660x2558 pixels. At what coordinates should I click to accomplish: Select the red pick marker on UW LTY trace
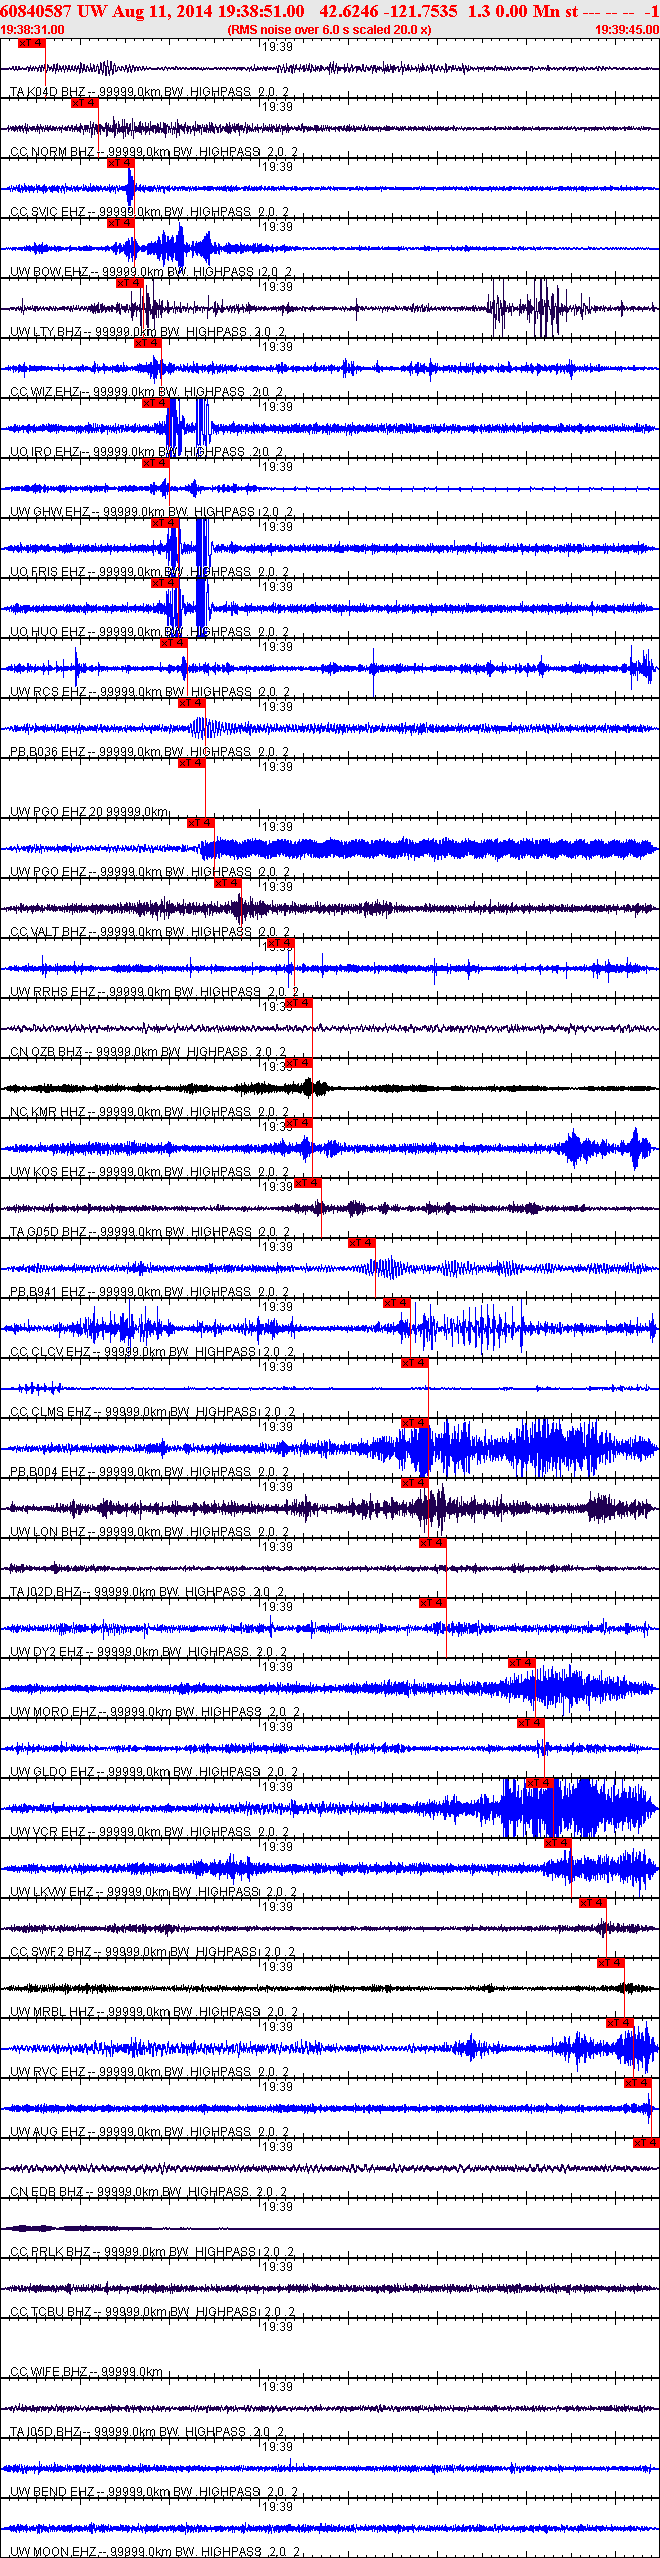click(130, 283)
